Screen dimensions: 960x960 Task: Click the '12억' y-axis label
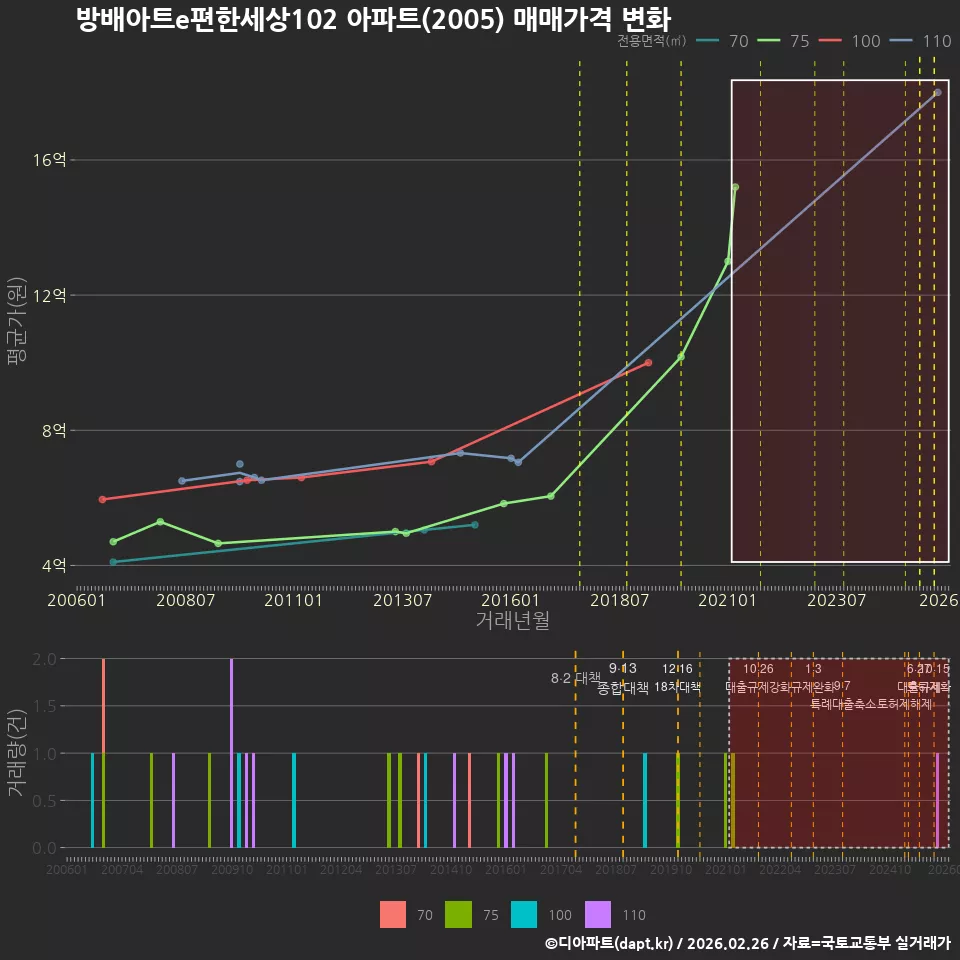tap(50, 295)
